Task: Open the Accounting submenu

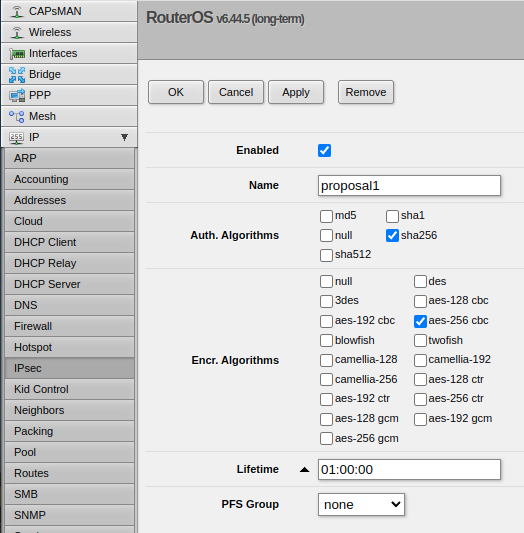Action: (x=69, y=179)
